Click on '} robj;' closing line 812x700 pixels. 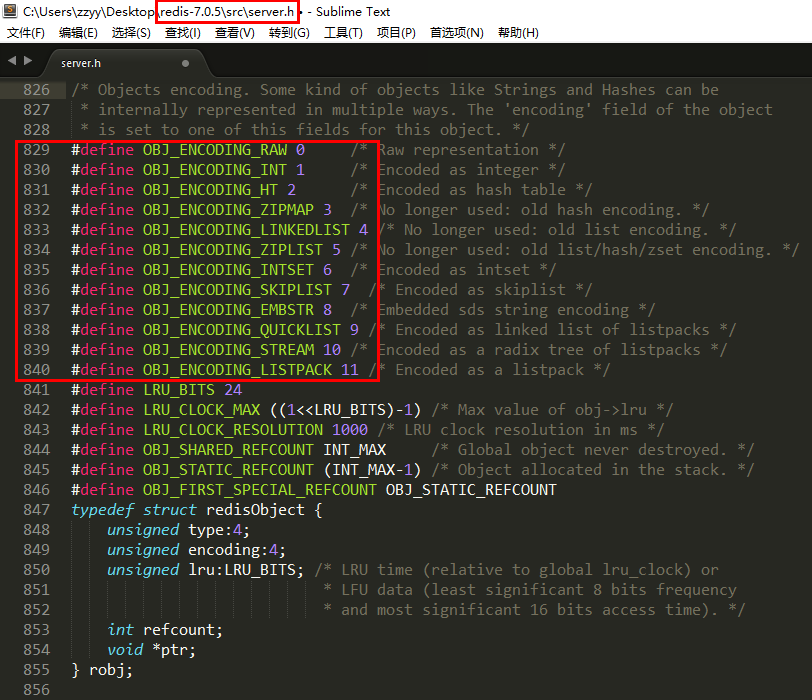click(102, 670)
